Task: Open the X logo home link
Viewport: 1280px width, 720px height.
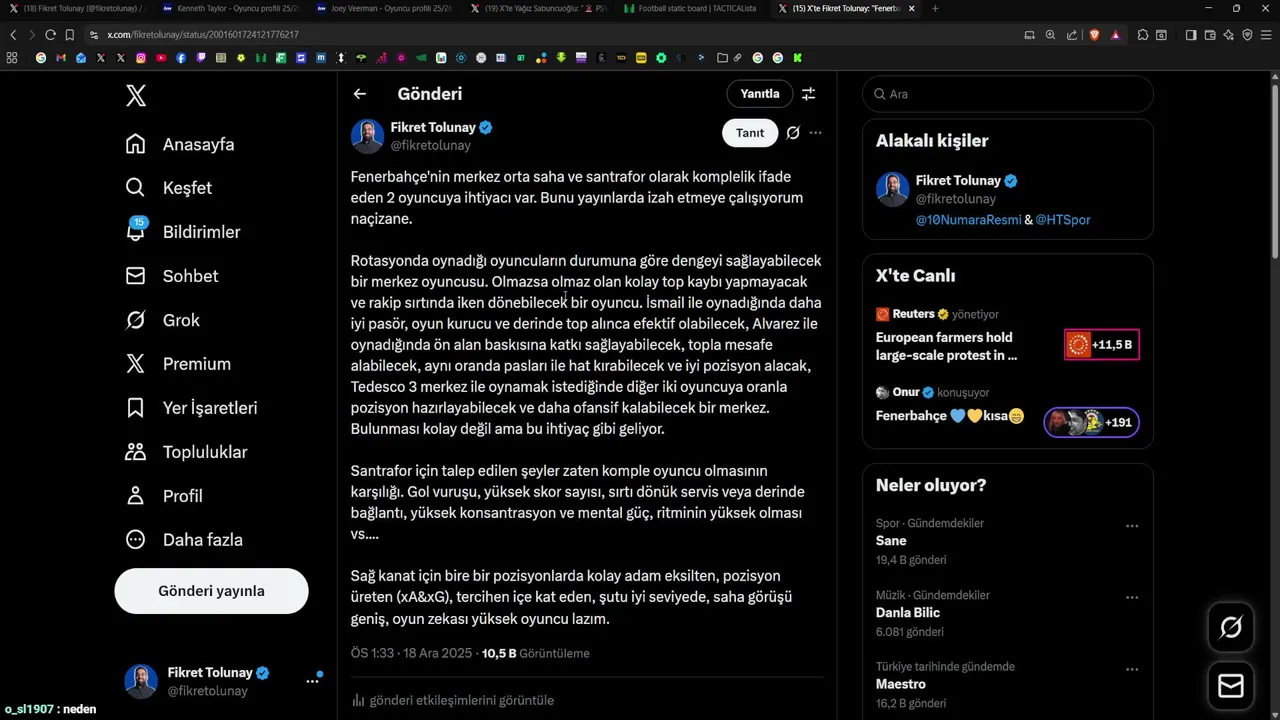Action: [136, 96]
